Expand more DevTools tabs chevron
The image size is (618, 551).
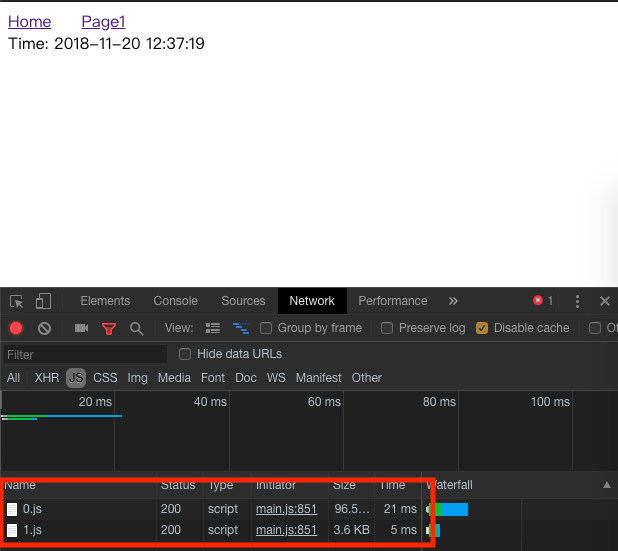click(x=453, y=301)
